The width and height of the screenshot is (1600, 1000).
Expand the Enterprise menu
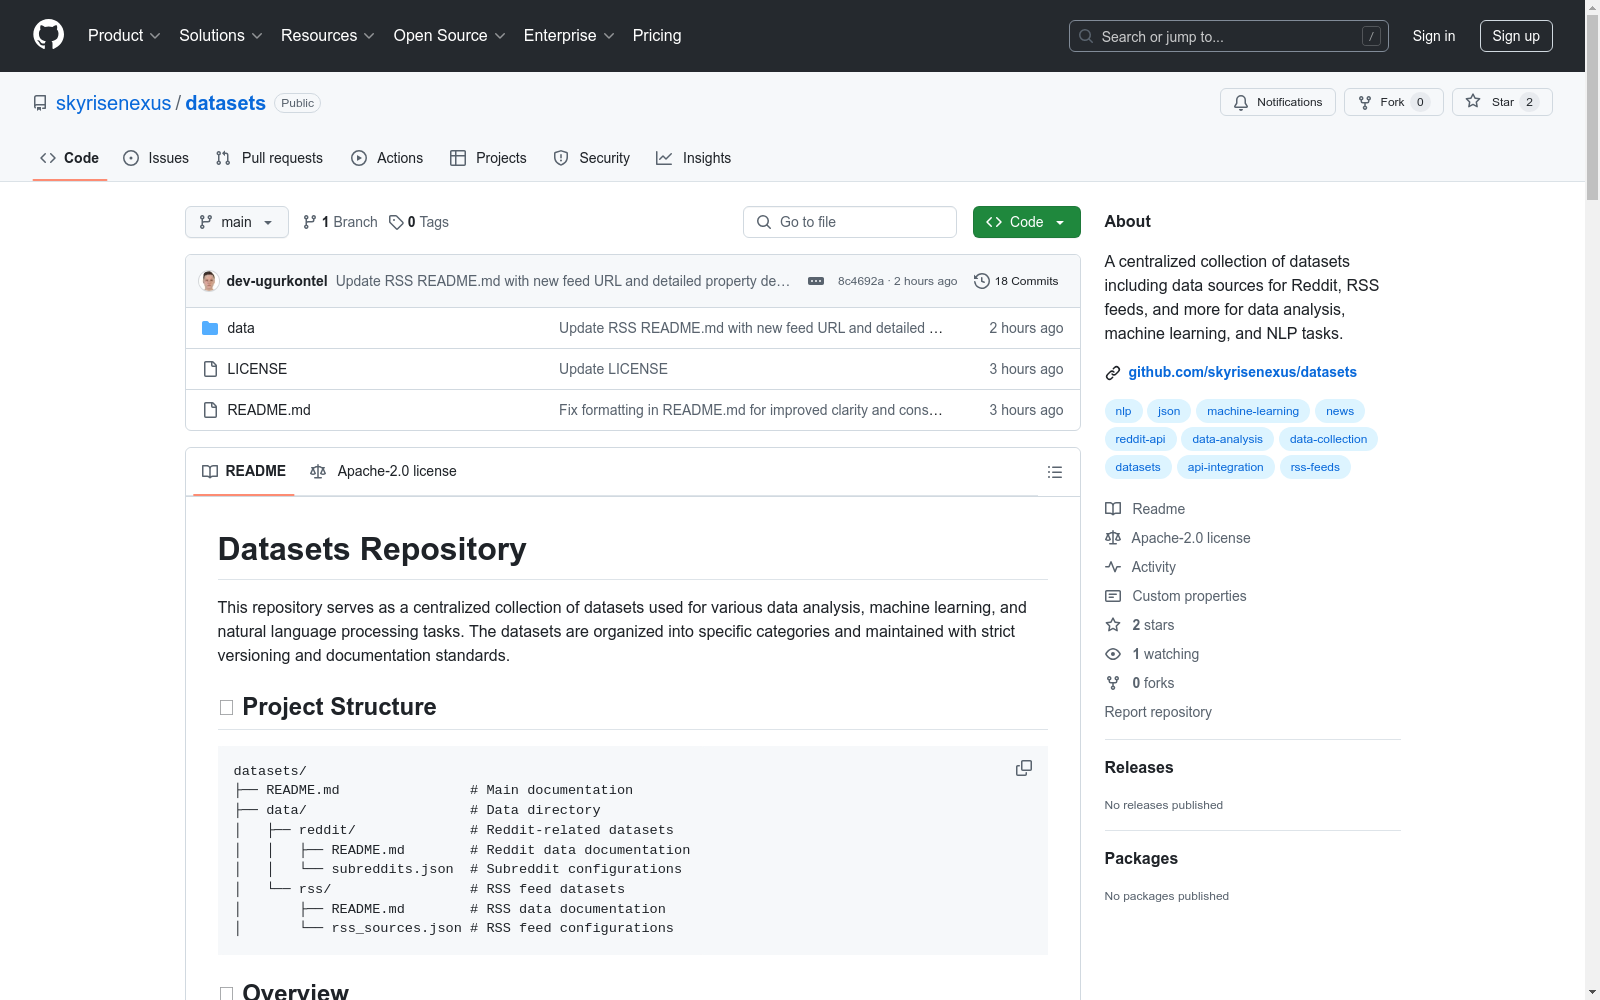[x=569, y=36]
